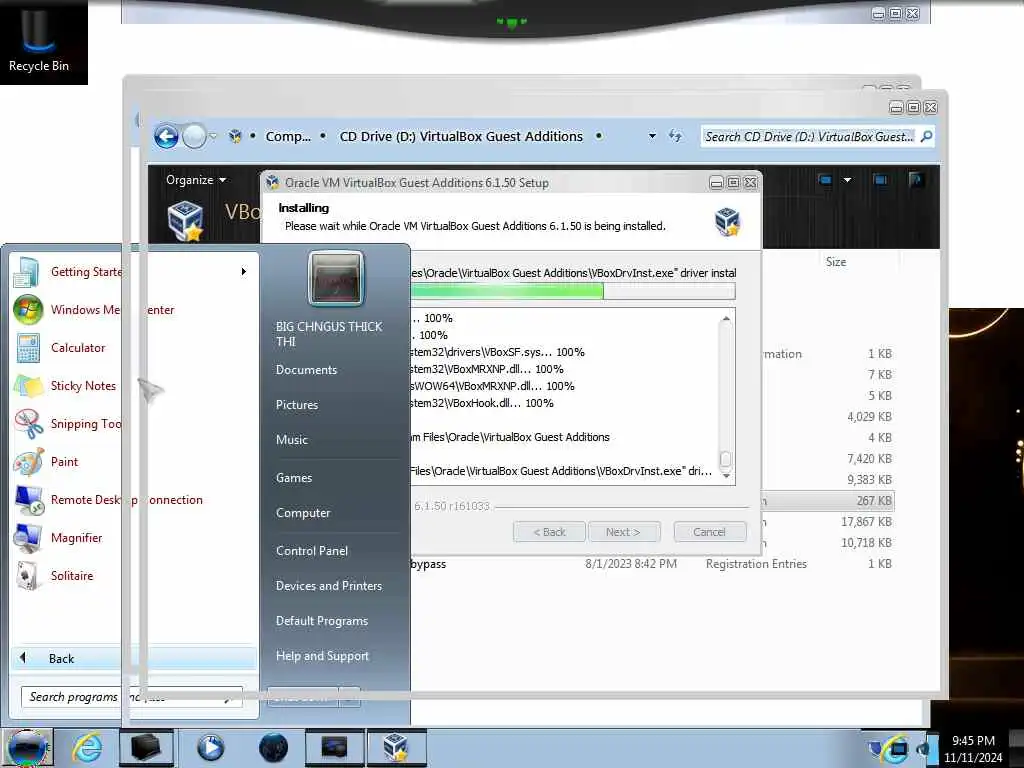Click the install log scroll-down arrow

(726, 475)
